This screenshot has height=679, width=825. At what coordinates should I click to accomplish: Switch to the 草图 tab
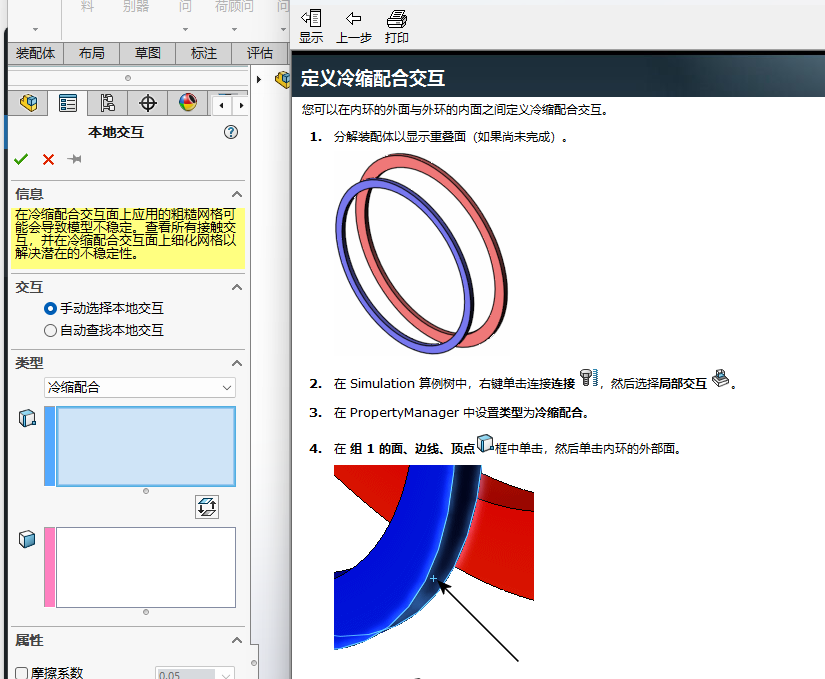(147, 54)
